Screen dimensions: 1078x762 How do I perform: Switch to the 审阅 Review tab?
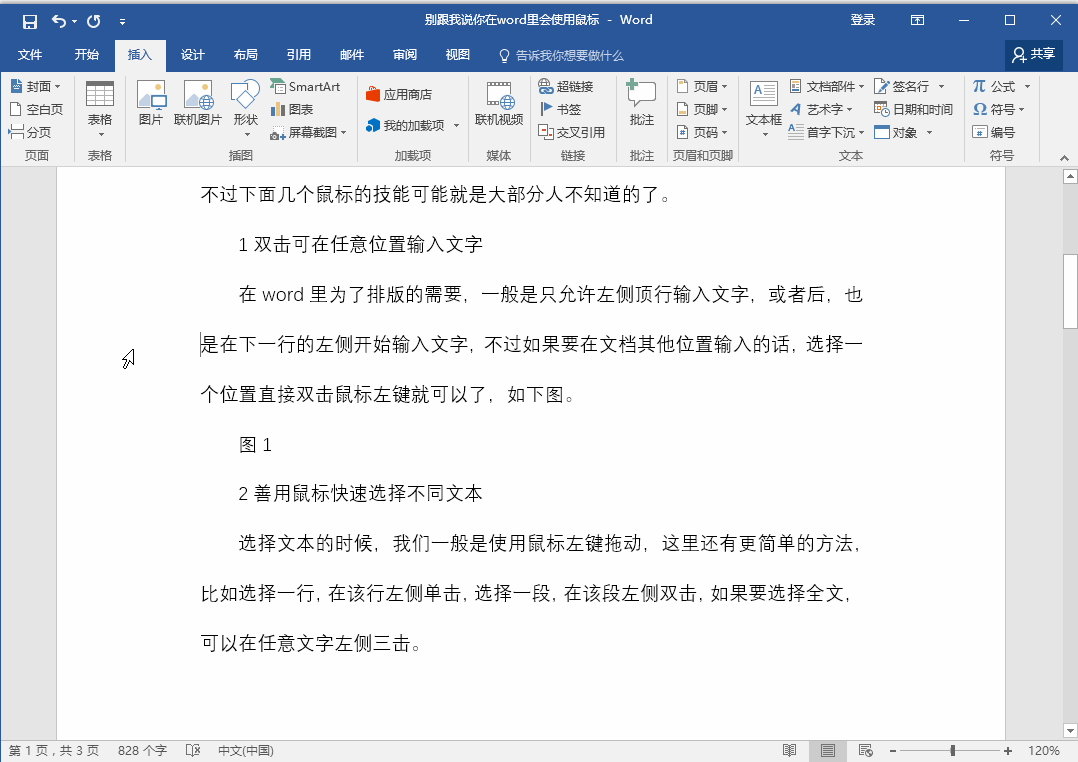(x=404, y=55)
